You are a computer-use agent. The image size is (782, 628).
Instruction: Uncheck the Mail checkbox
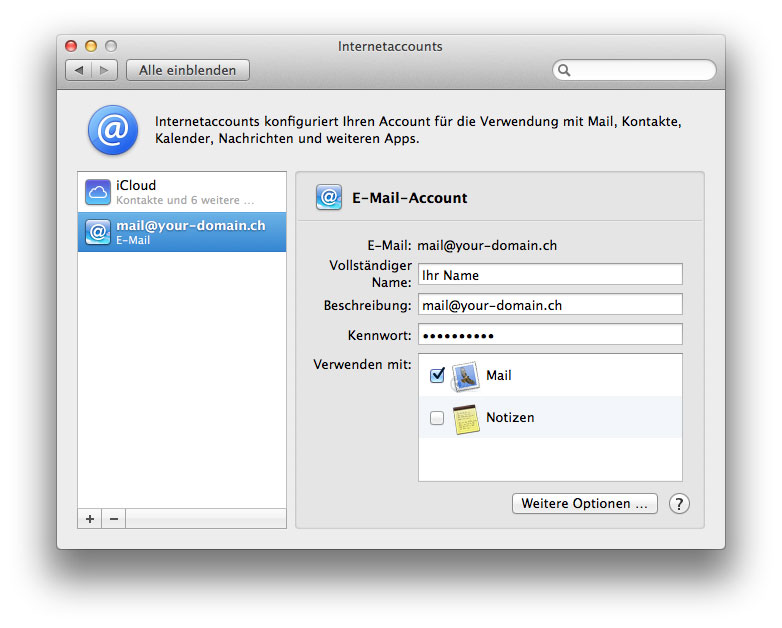pyautogui.click(x=437, y=376)
